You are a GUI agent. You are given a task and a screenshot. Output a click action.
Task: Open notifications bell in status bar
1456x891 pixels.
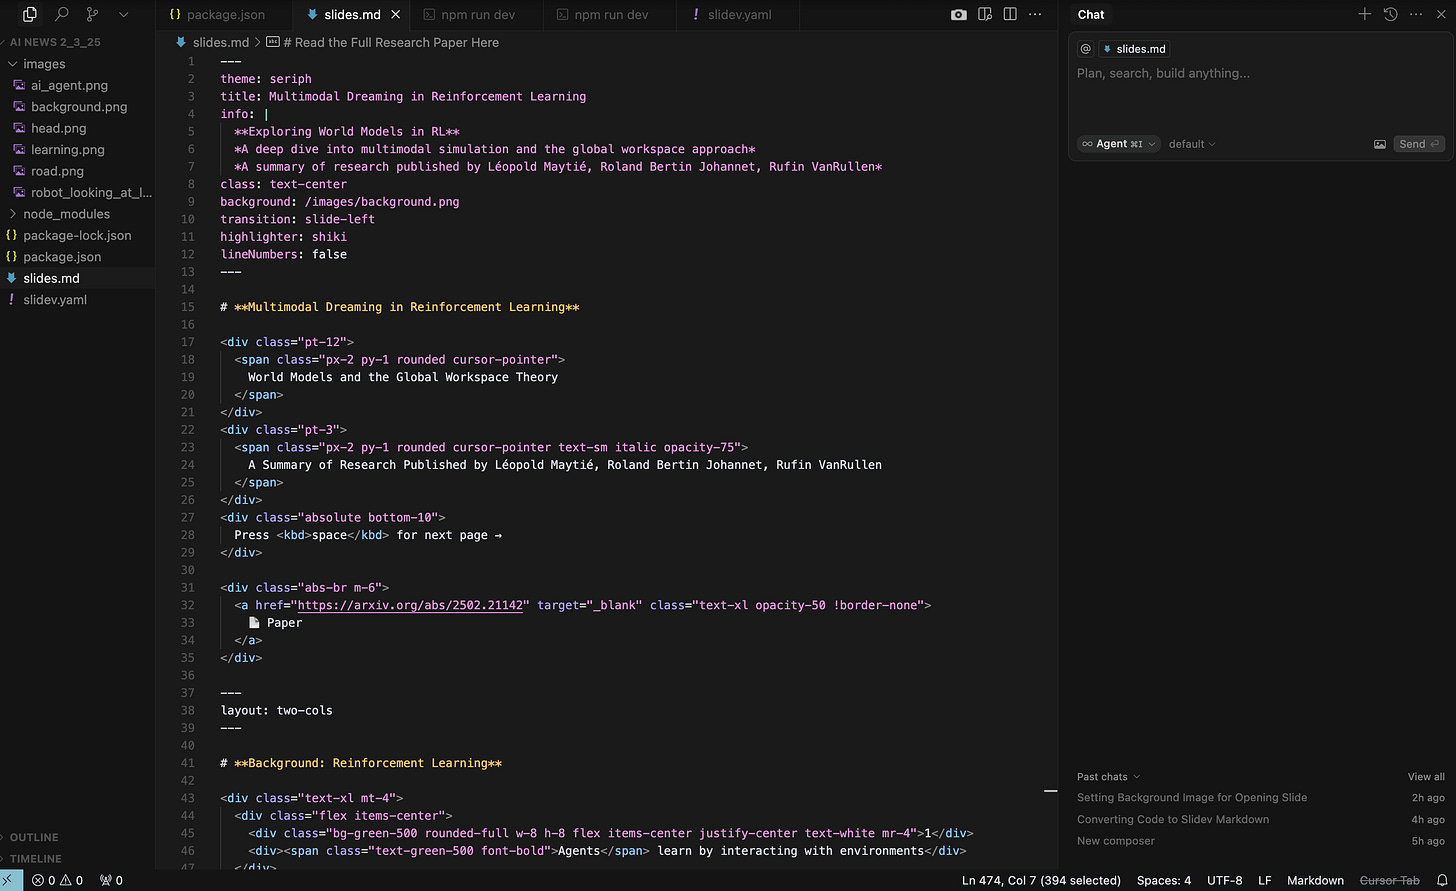click(1442, 880)
